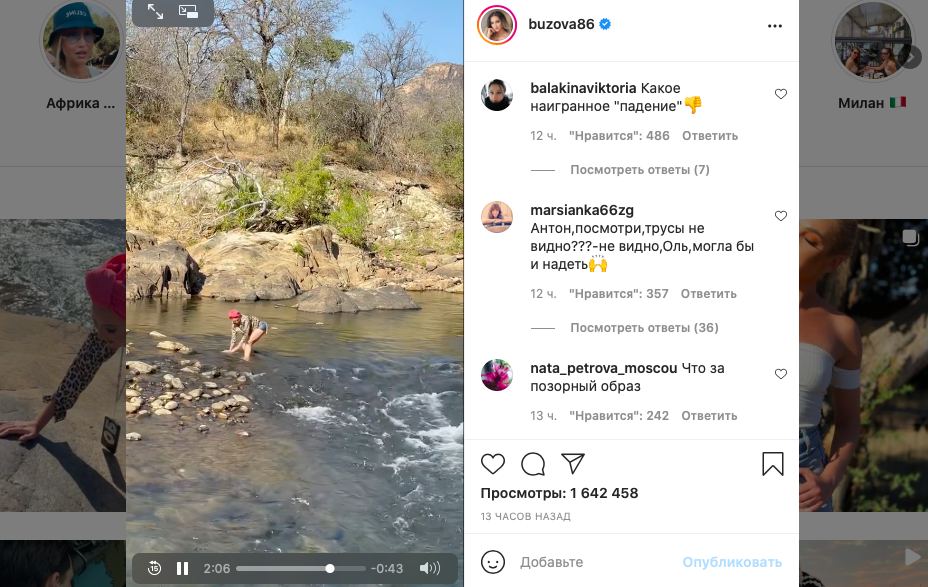The height and width of the screenshot is (587, 928).
Task: Open the three-dots post options menu
Action: pyautogui.click(x=775, y=26)
